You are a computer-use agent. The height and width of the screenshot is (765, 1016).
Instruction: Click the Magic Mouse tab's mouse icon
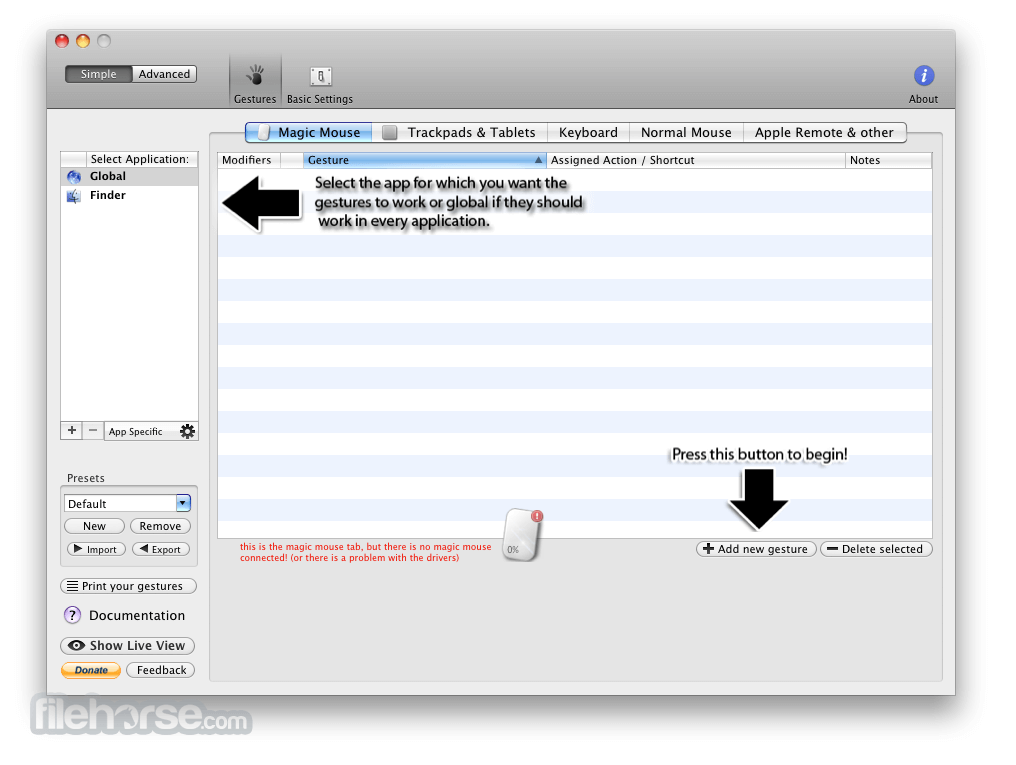[263, 132]
